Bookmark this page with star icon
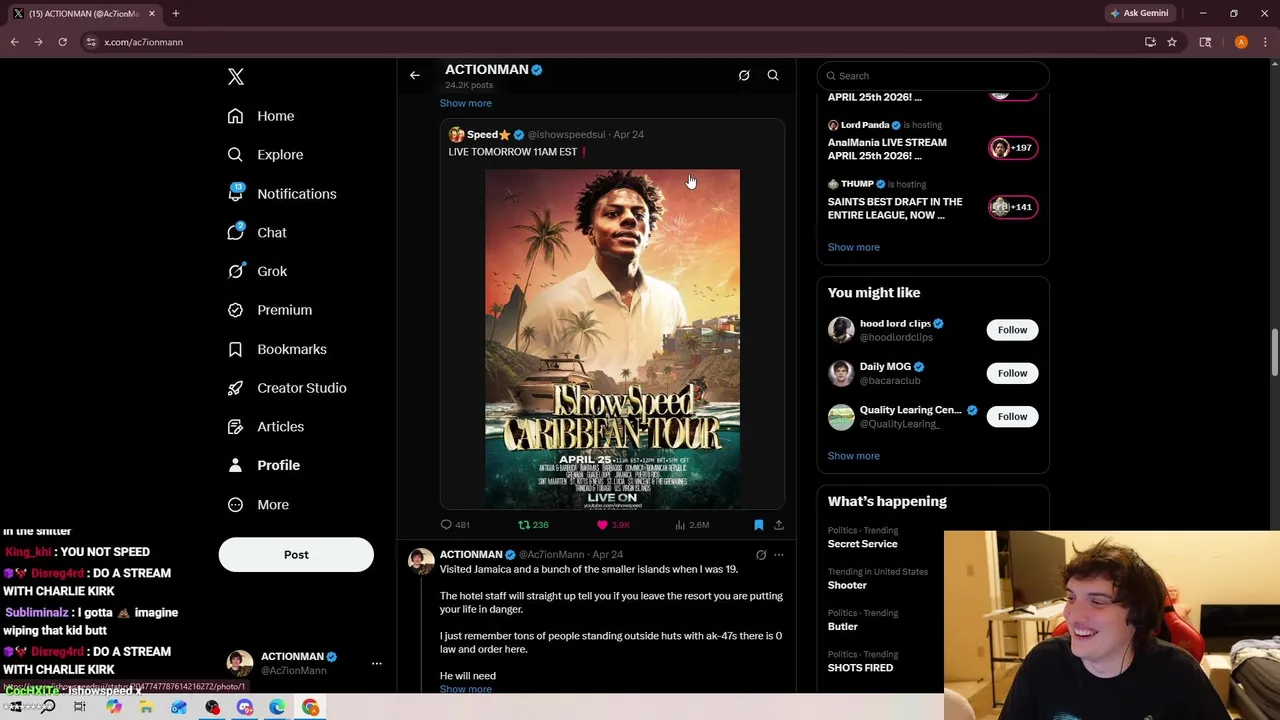The height and width of the screenshot is (720, 1280). point(1171,42)
